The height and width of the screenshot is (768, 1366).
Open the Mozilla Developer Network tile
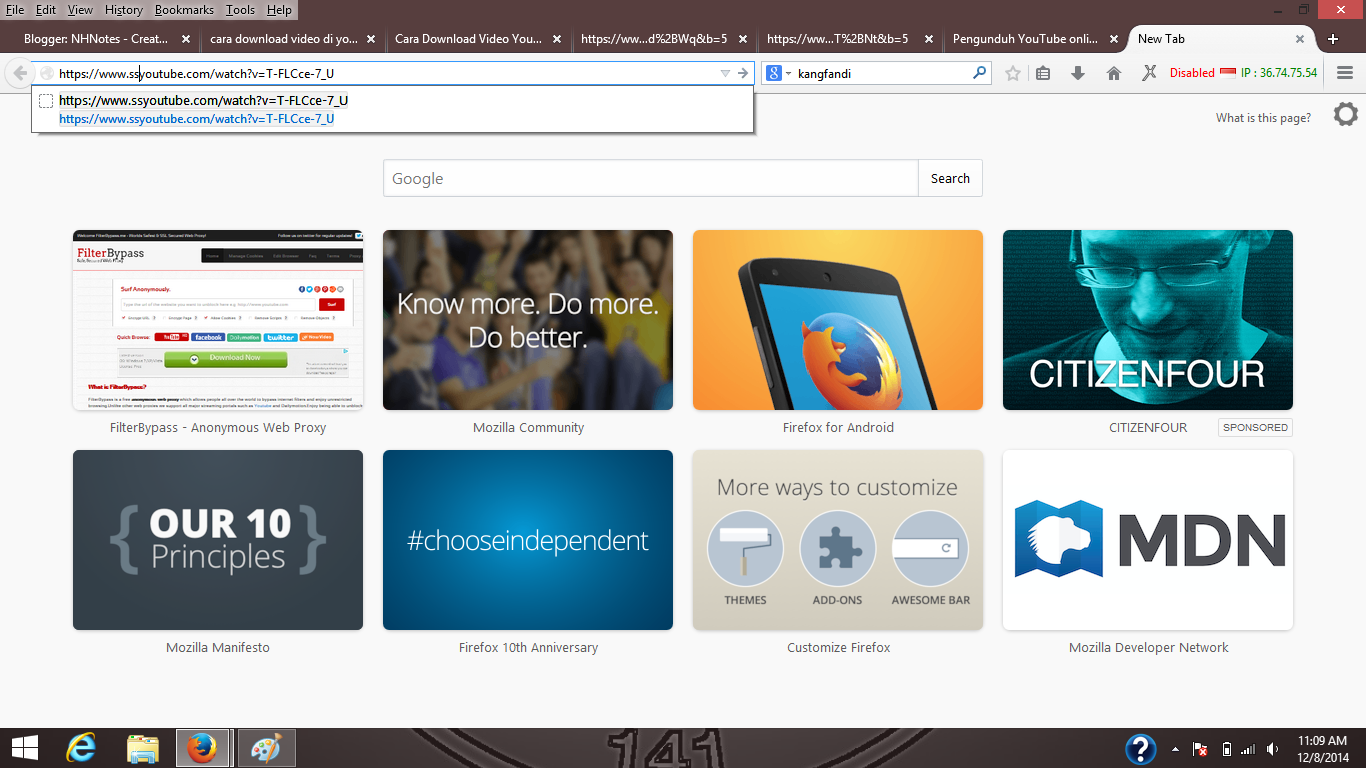[1148, 540]
